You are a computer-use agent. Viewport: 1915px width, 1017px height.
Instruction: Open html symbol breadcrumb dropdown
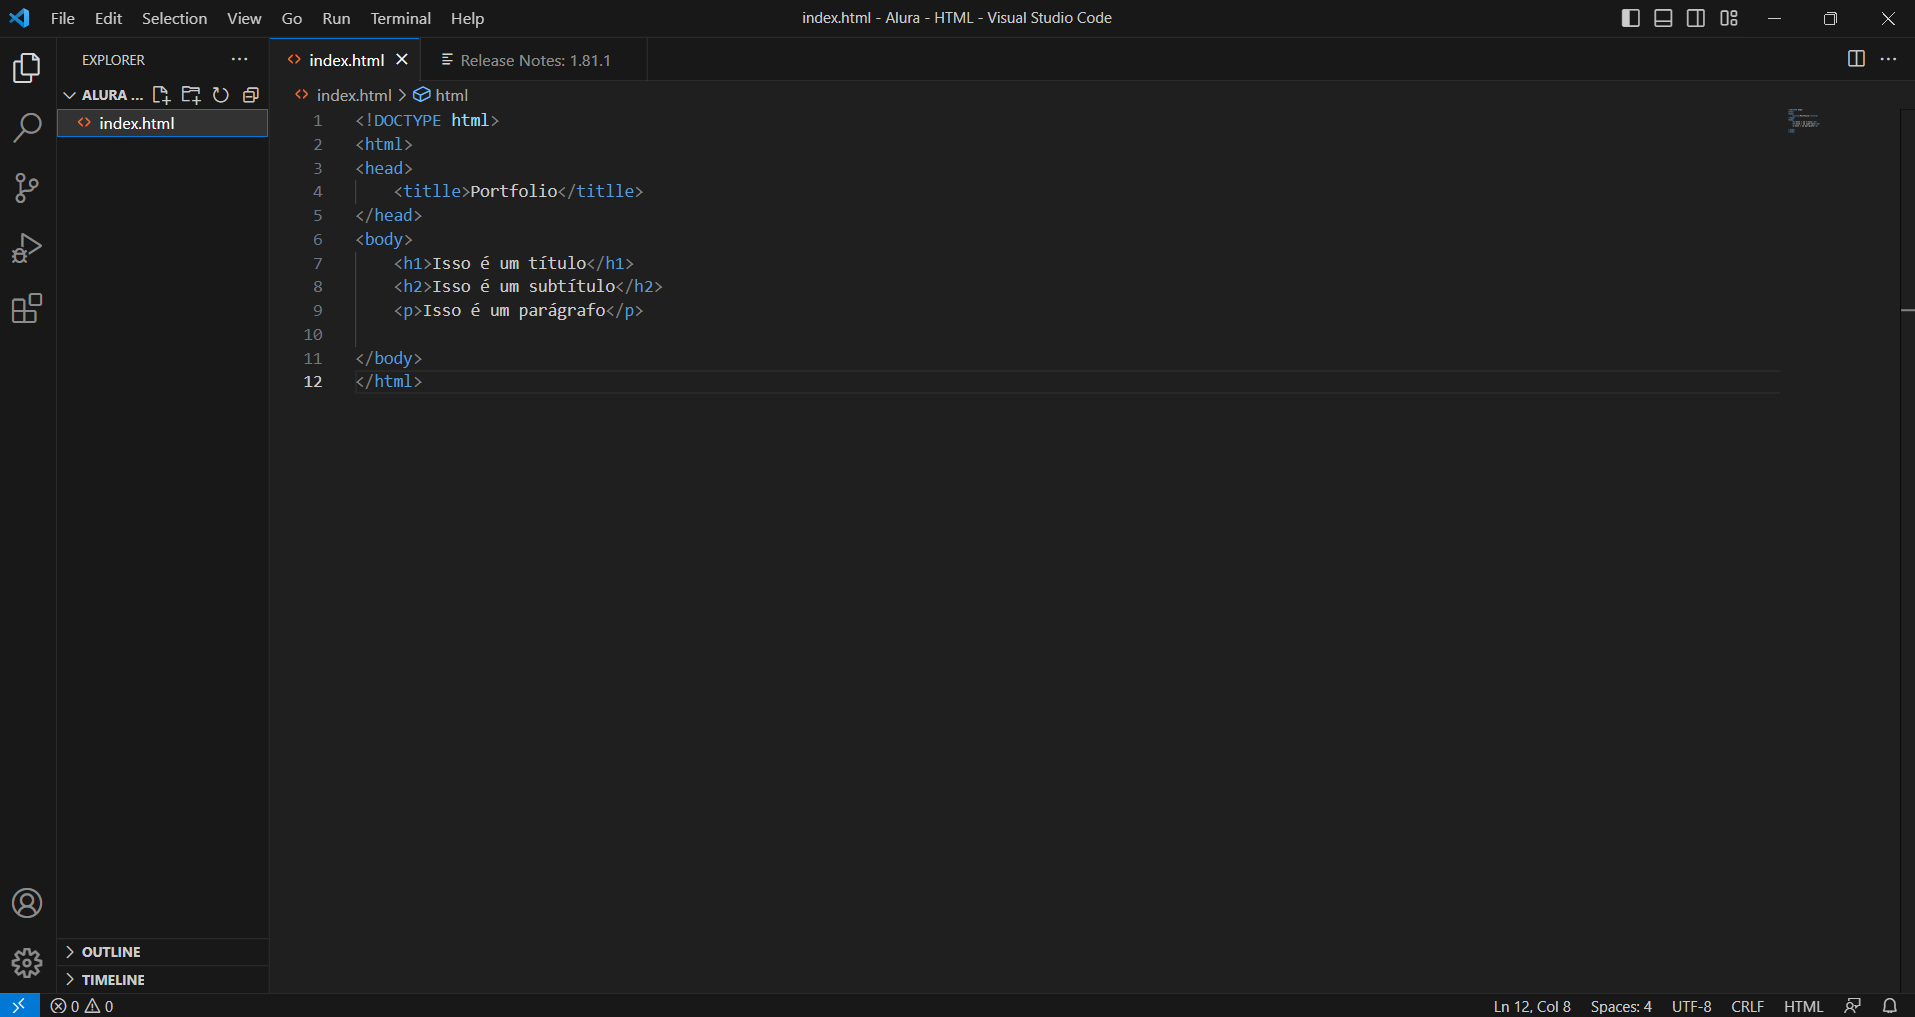point(441,95)
